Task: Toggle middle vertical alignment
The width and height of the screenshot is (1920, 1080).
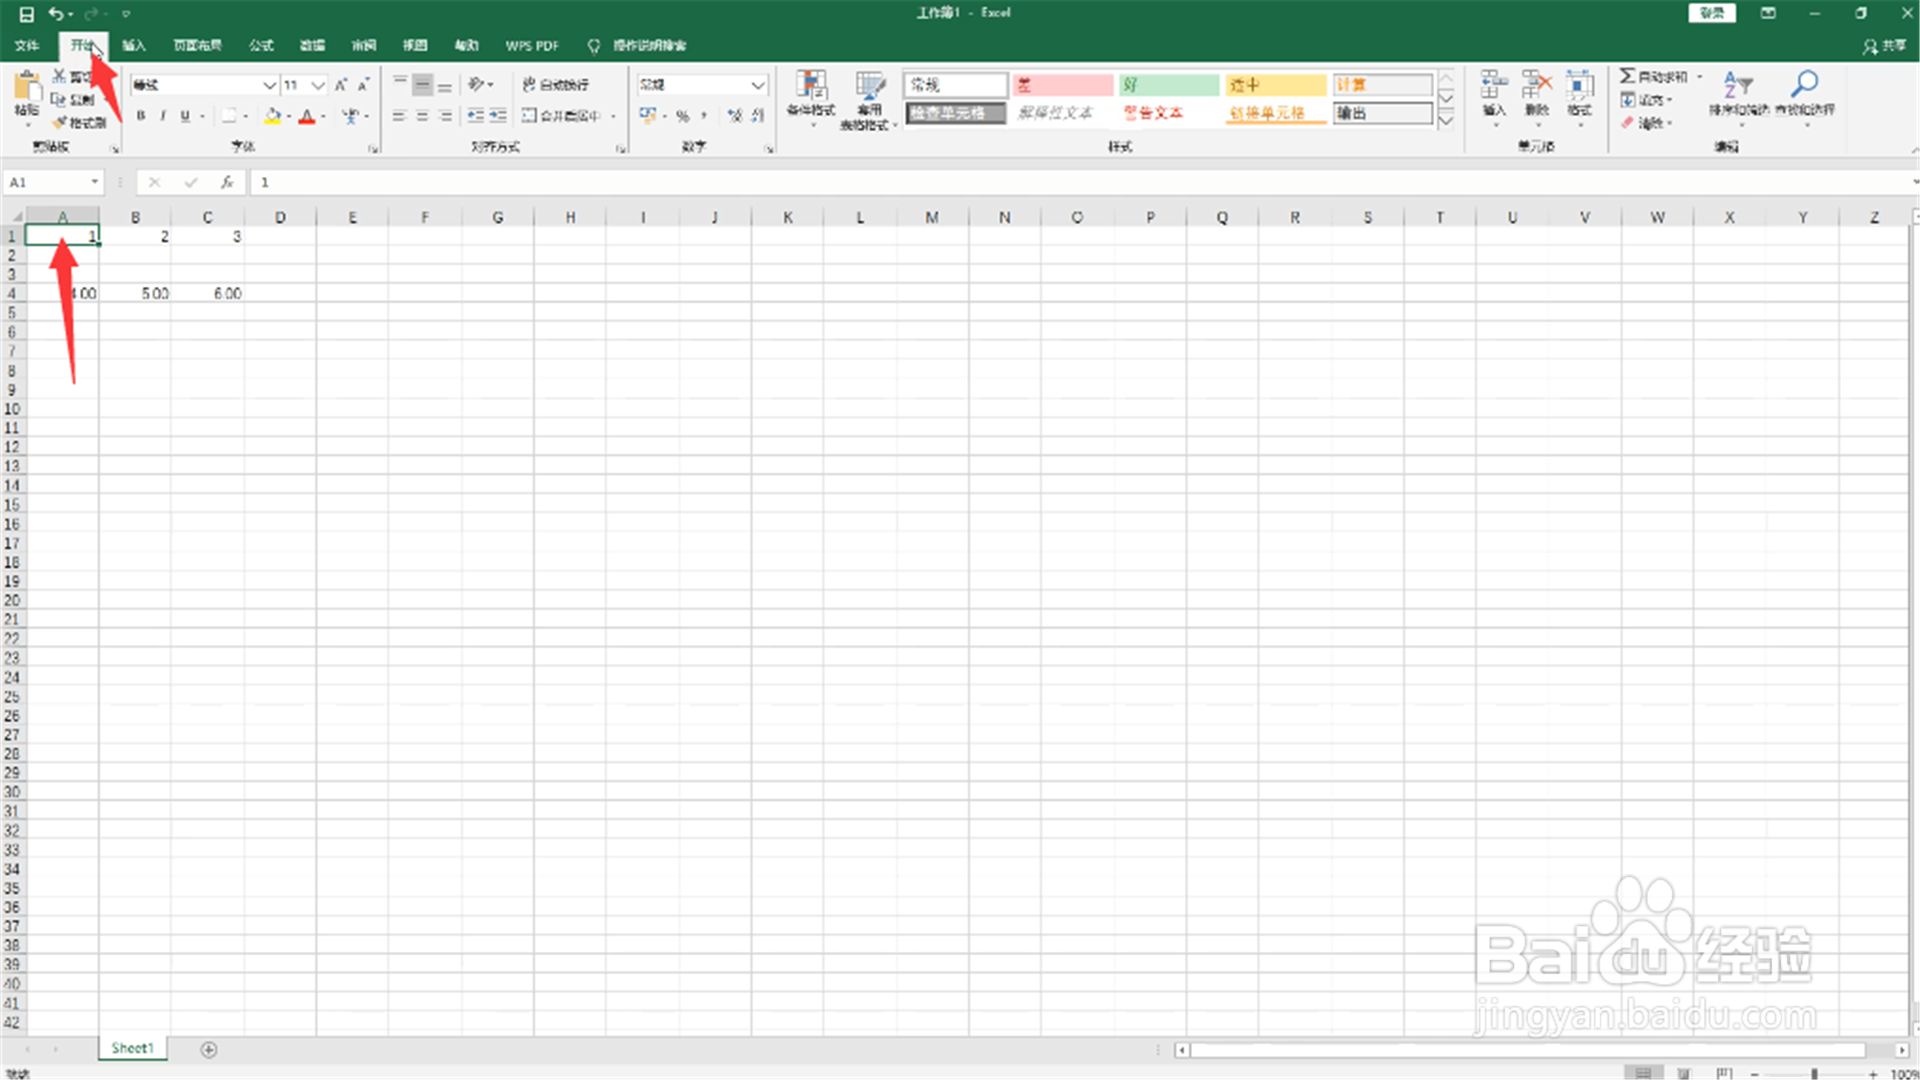Action: pos(423,85)
